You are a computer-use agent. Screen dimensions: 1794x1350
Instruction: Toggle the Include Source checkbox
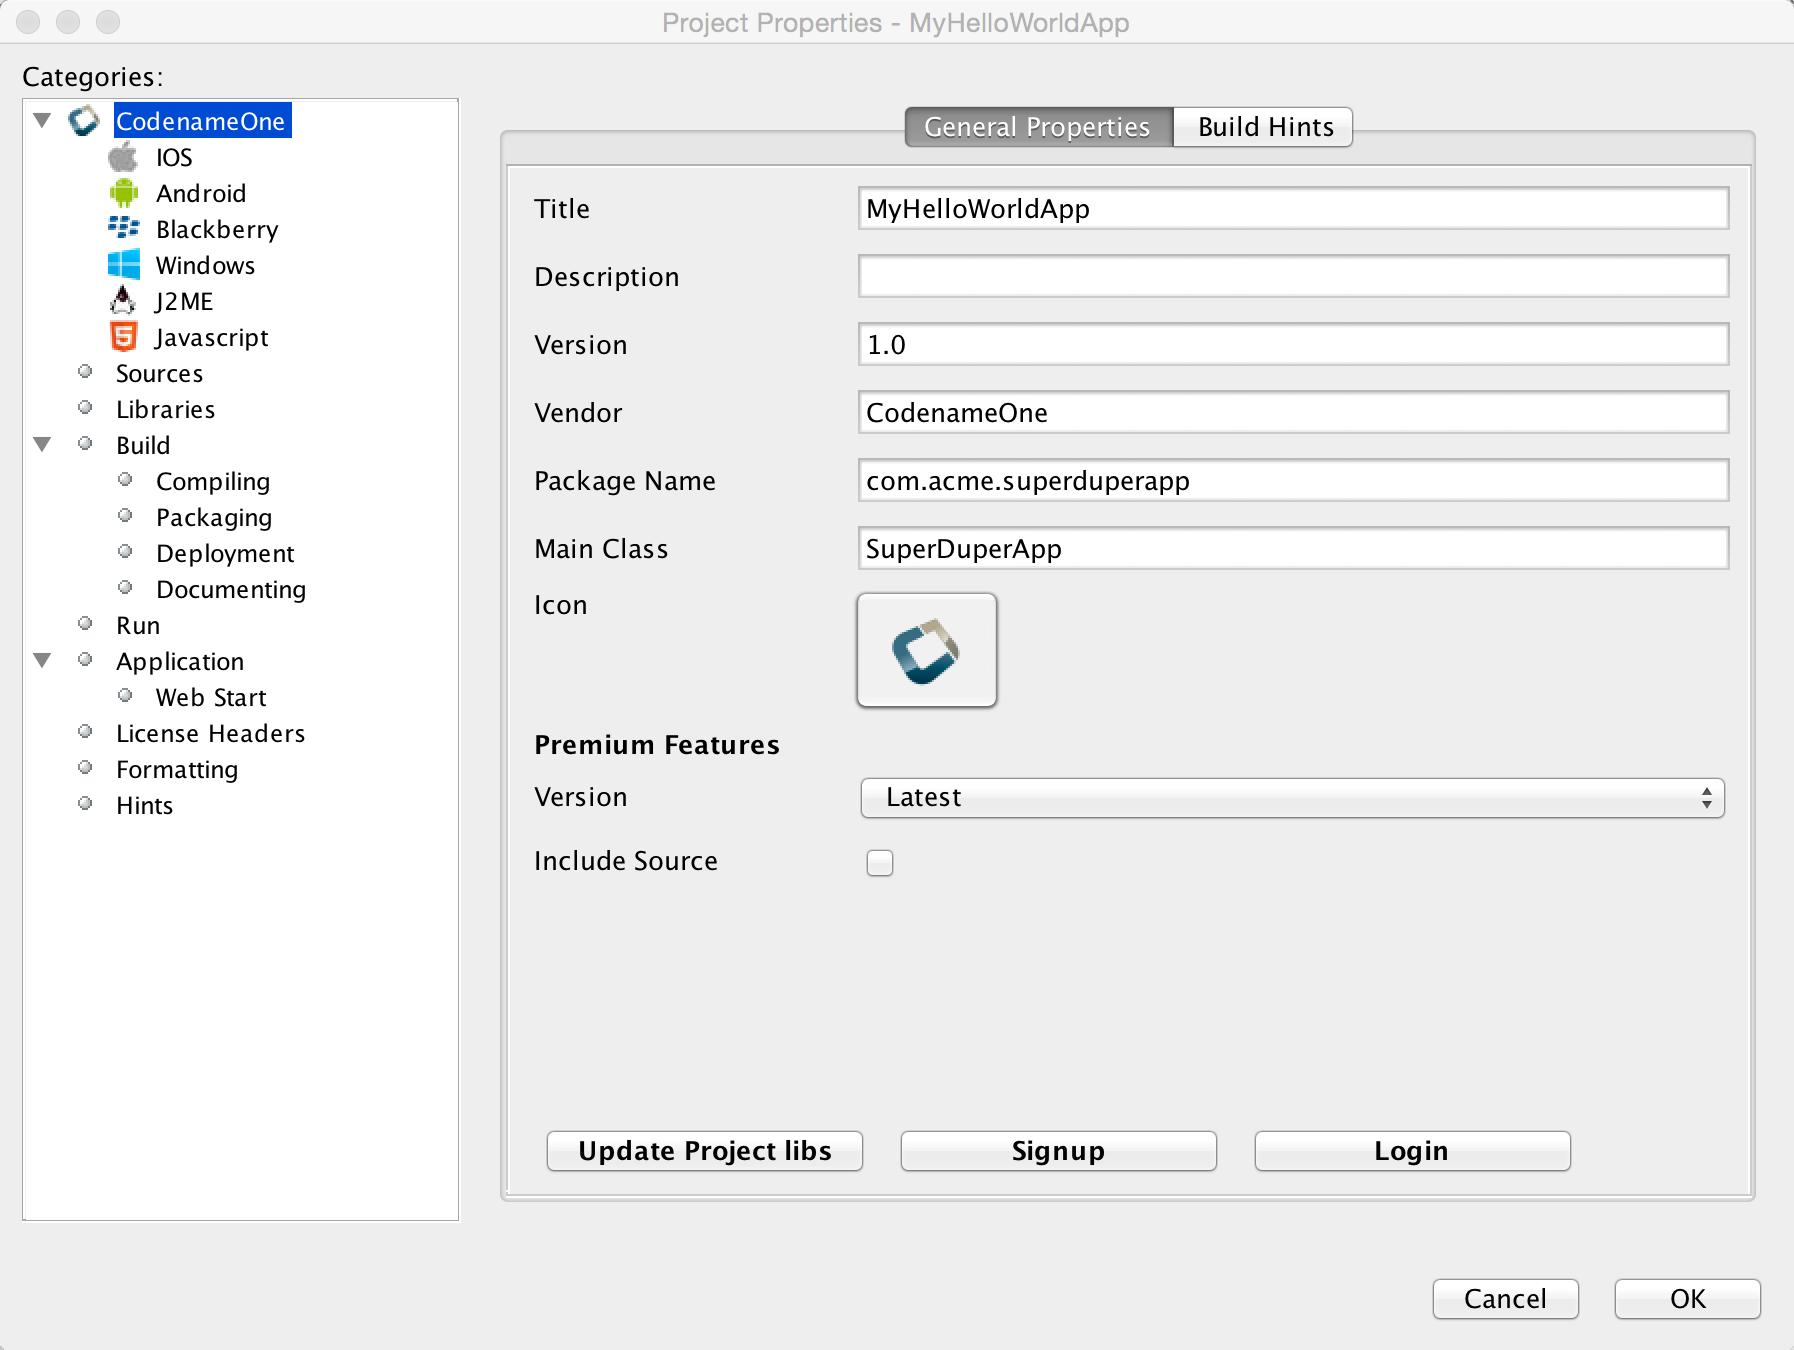(x=880, y=862)
